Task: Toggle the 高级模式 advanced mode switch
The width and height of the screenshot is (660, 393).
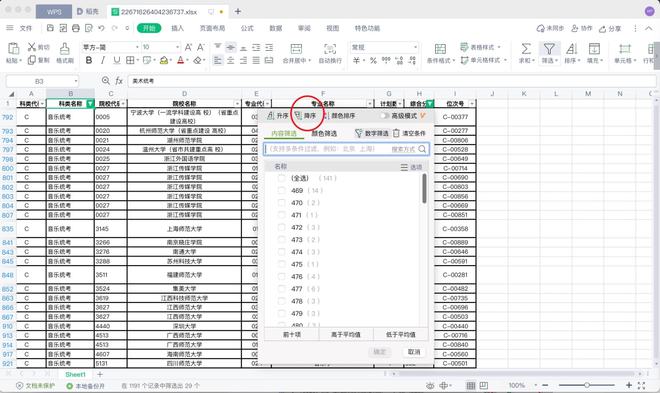Action: 384,116
